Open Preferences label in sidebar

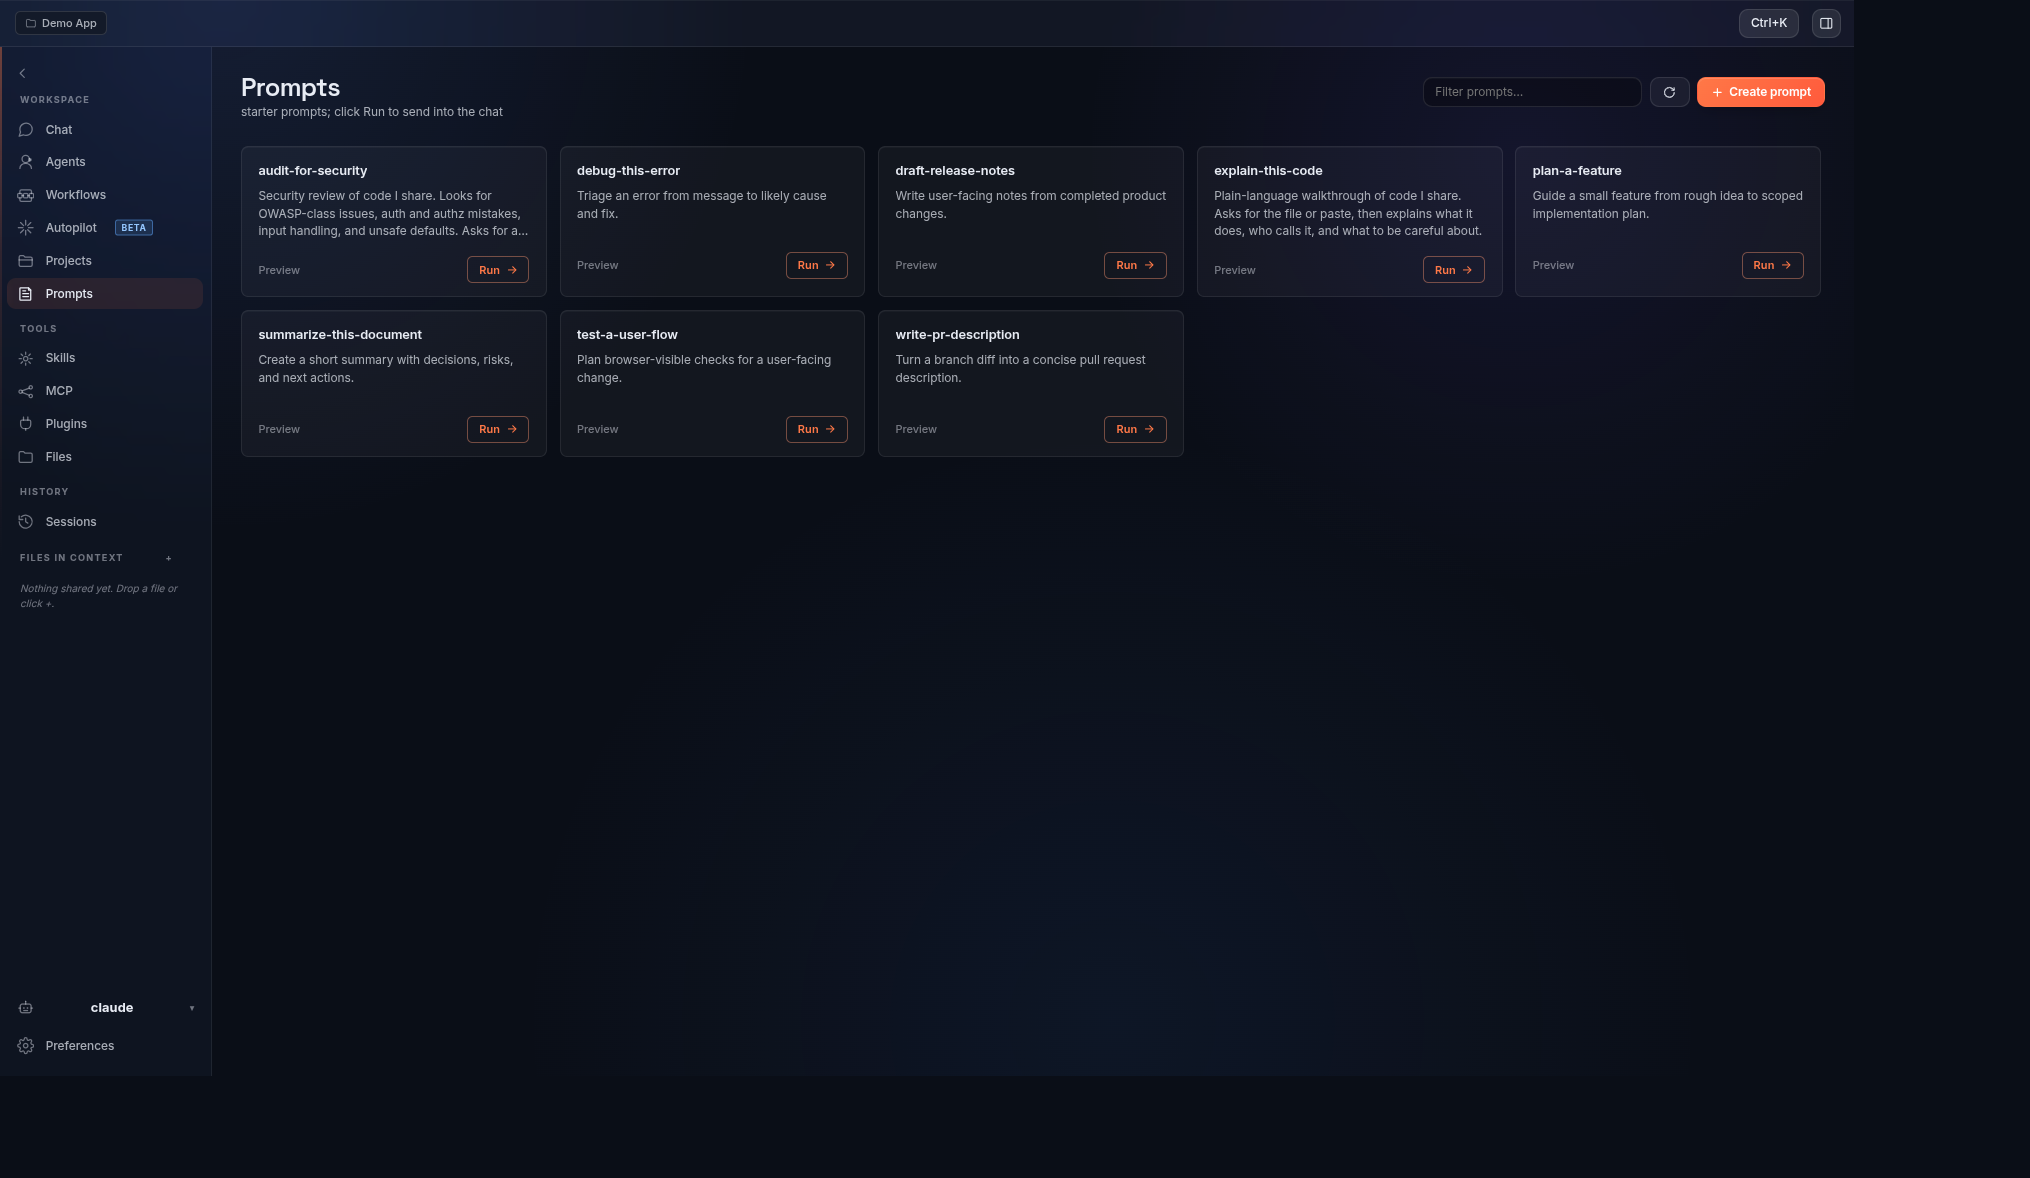(80, 1046)
